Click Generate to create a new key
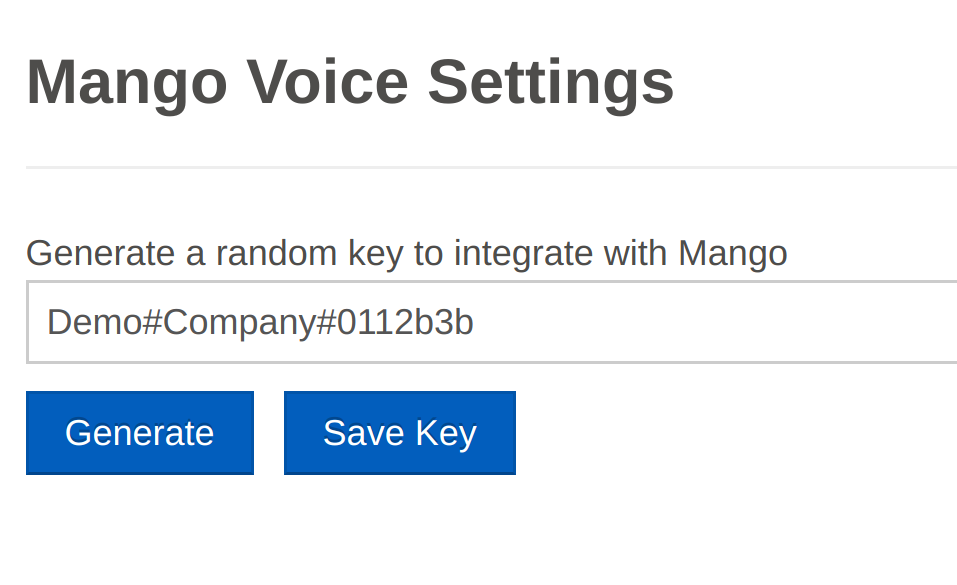The image size is (957, 585). 139,432
